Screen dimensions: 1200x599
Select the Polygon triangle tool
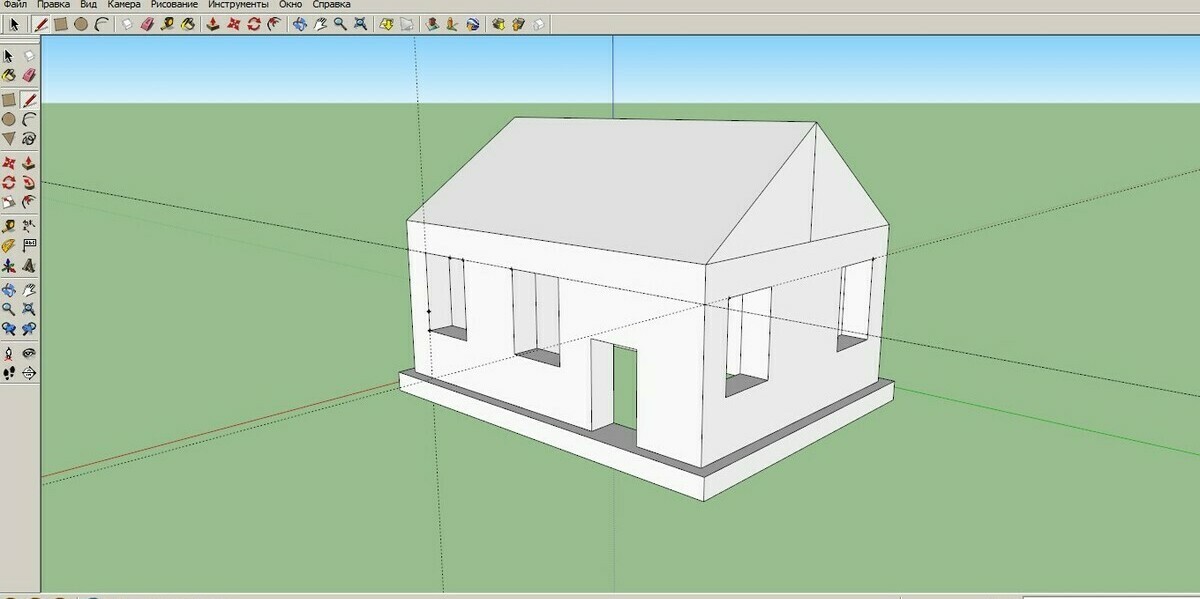click(x=9, y=138)
